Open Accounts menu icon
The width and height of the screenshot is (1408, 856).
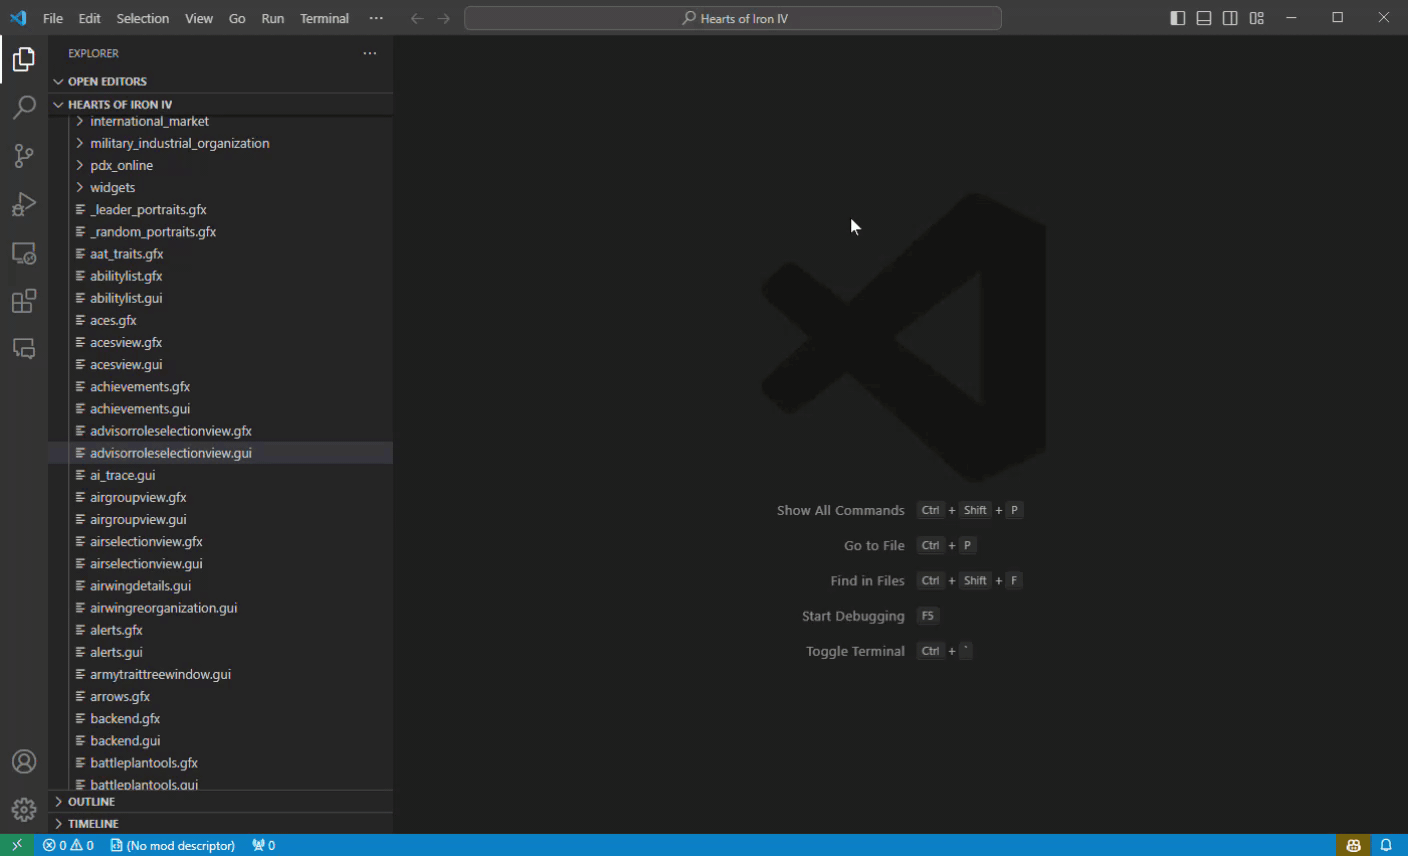tap(24, 762)
